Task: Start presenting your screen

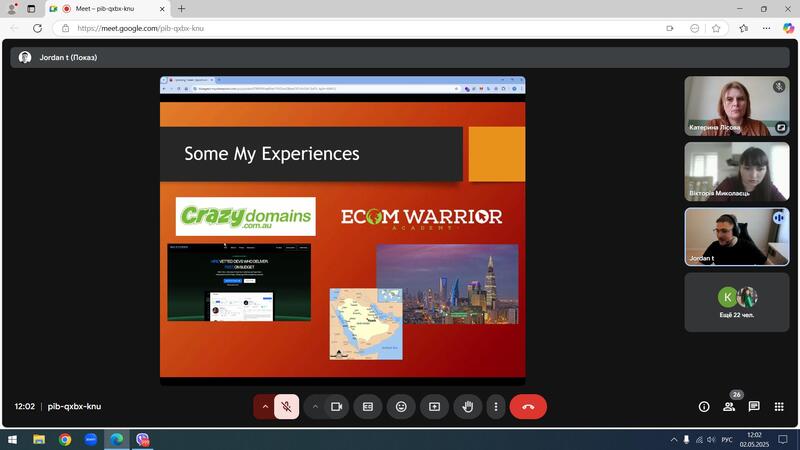Action: (x=434, y=407)
